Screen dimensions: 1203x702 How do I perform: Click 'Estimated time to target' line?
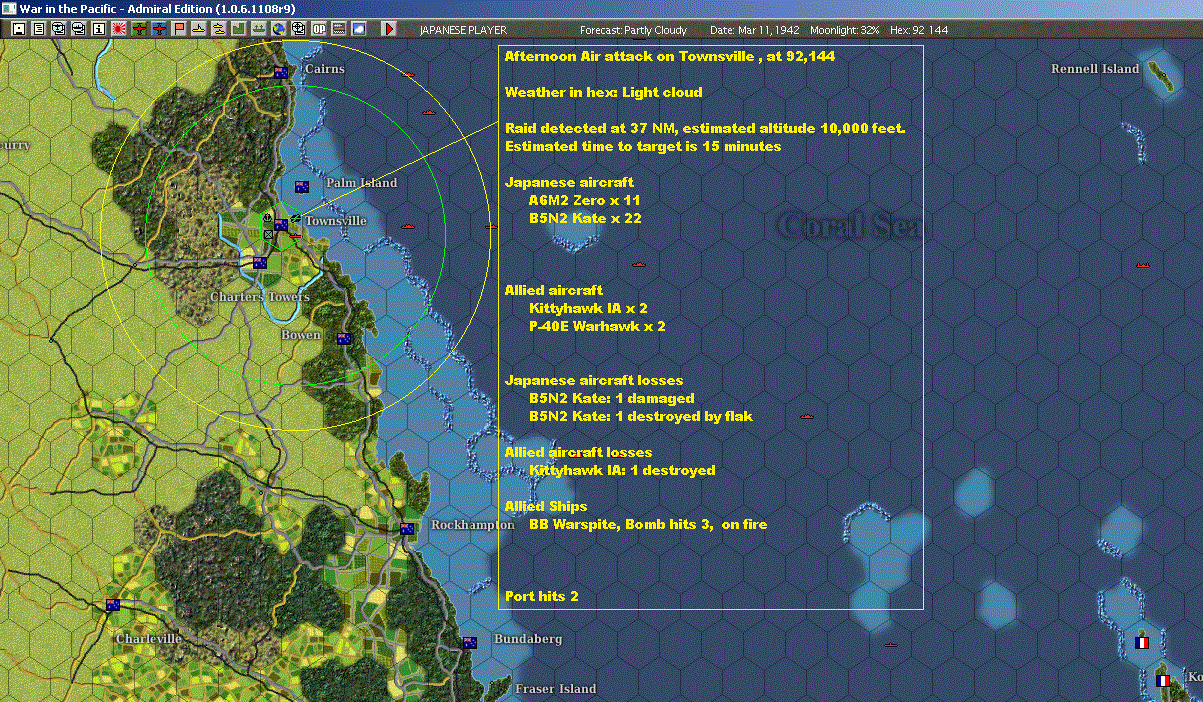point(643,147)
